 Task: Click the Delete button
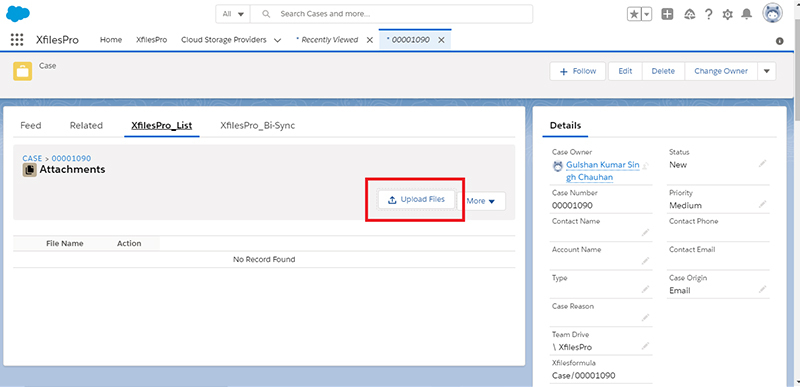pyautogui.click(x=663, y=71)
